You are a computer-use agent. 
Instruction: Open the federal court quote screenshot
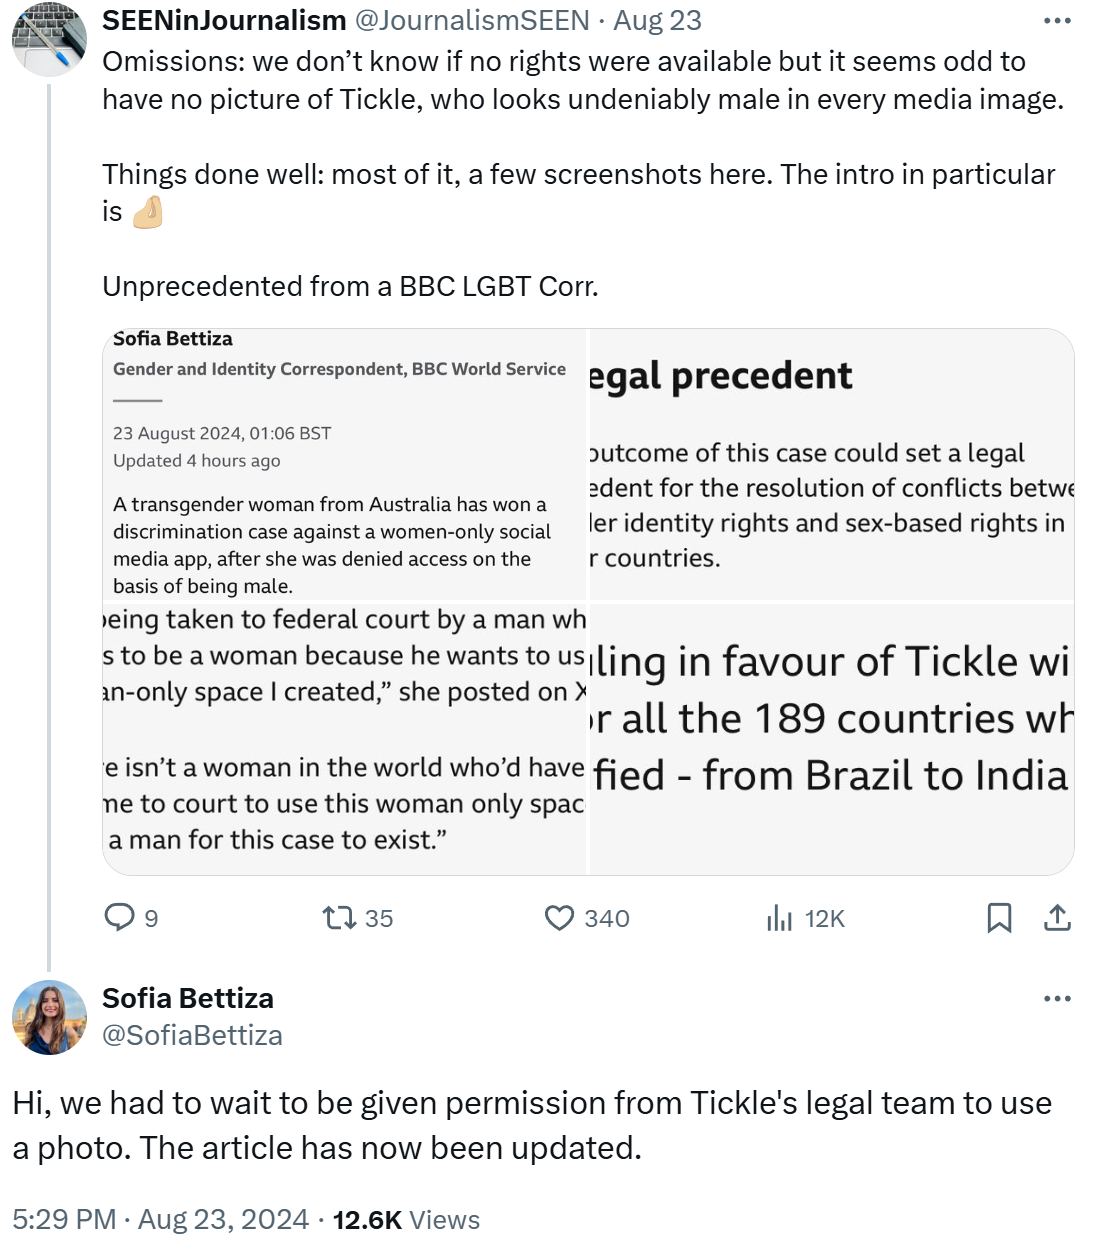[344, 739]
